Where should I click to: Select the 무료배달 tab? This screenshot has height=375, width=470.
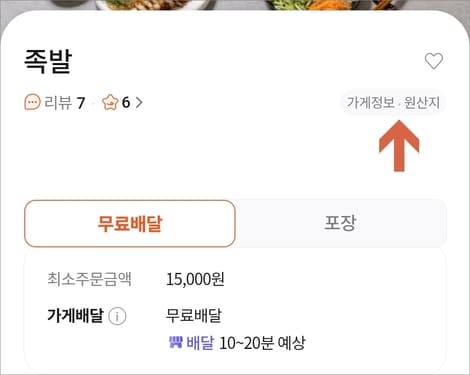[x=130, y=224]
